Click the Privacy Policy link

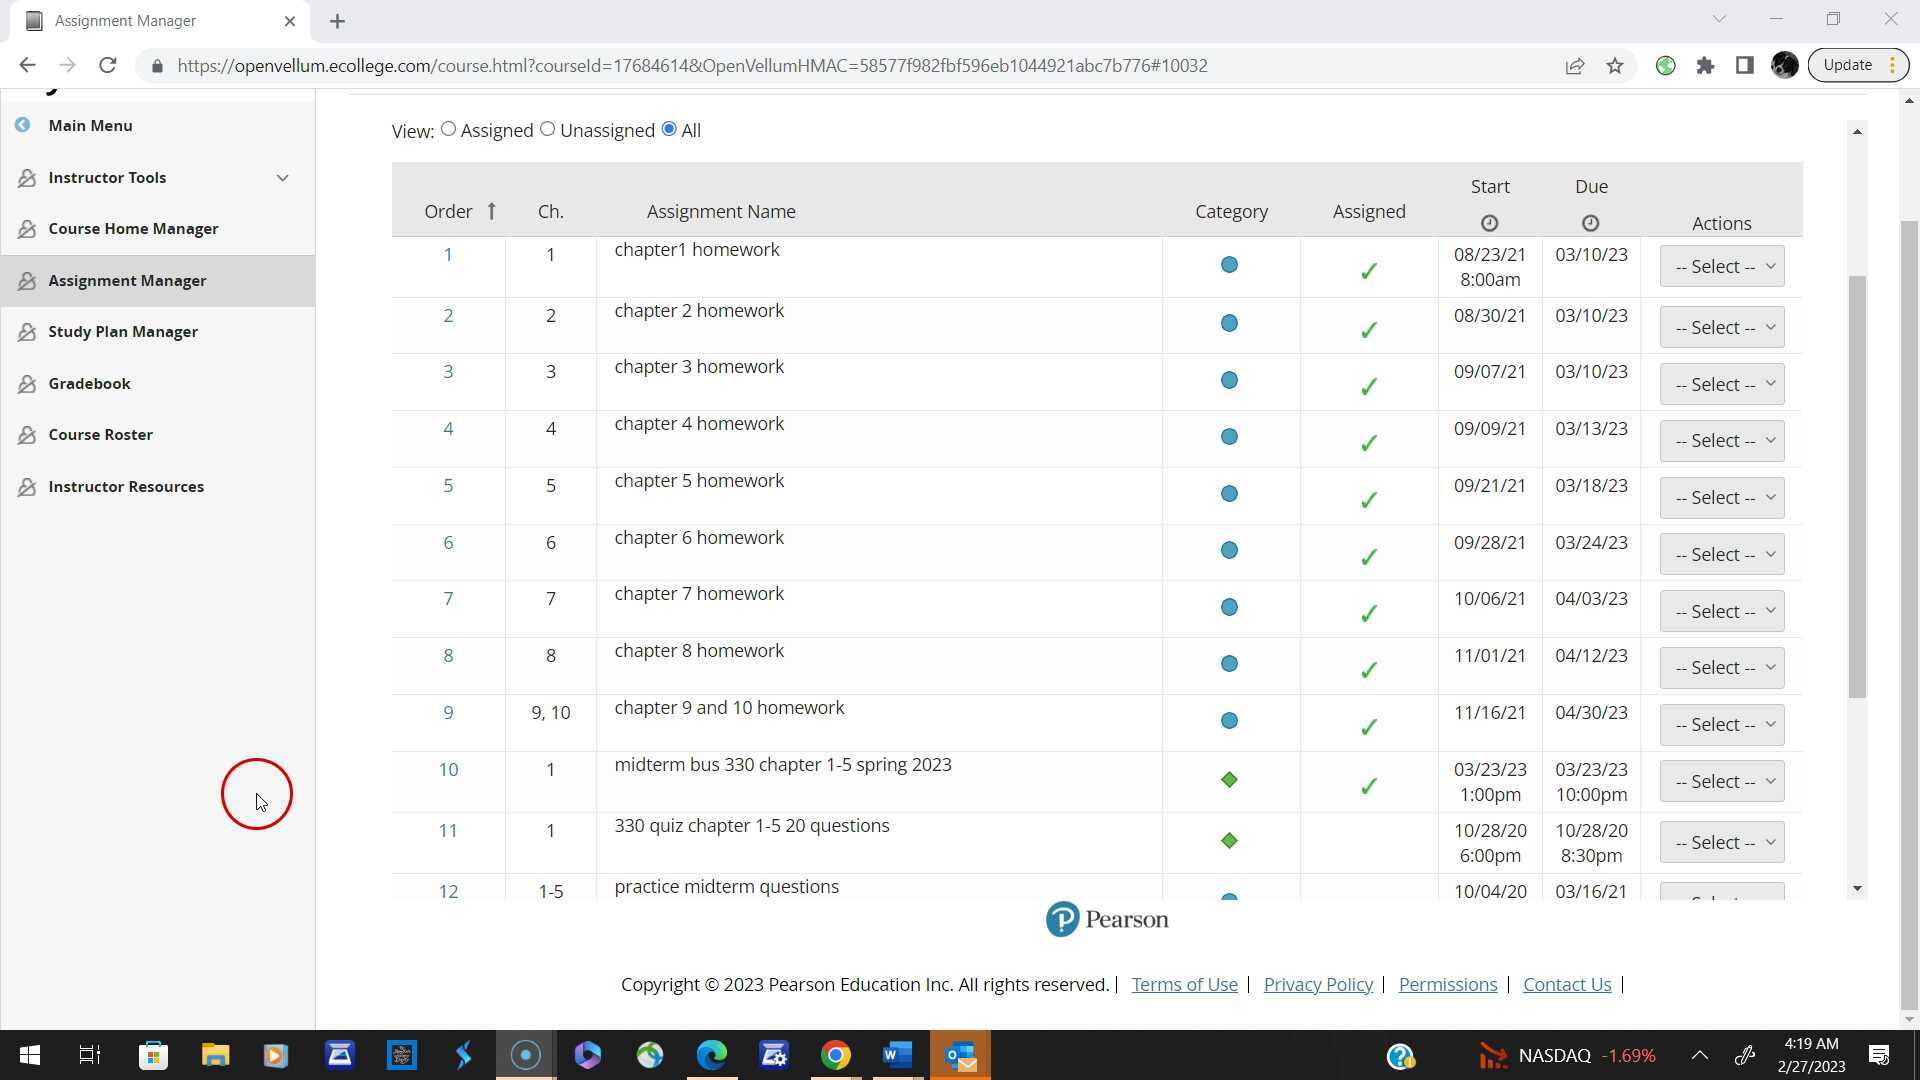[1317, 985]
